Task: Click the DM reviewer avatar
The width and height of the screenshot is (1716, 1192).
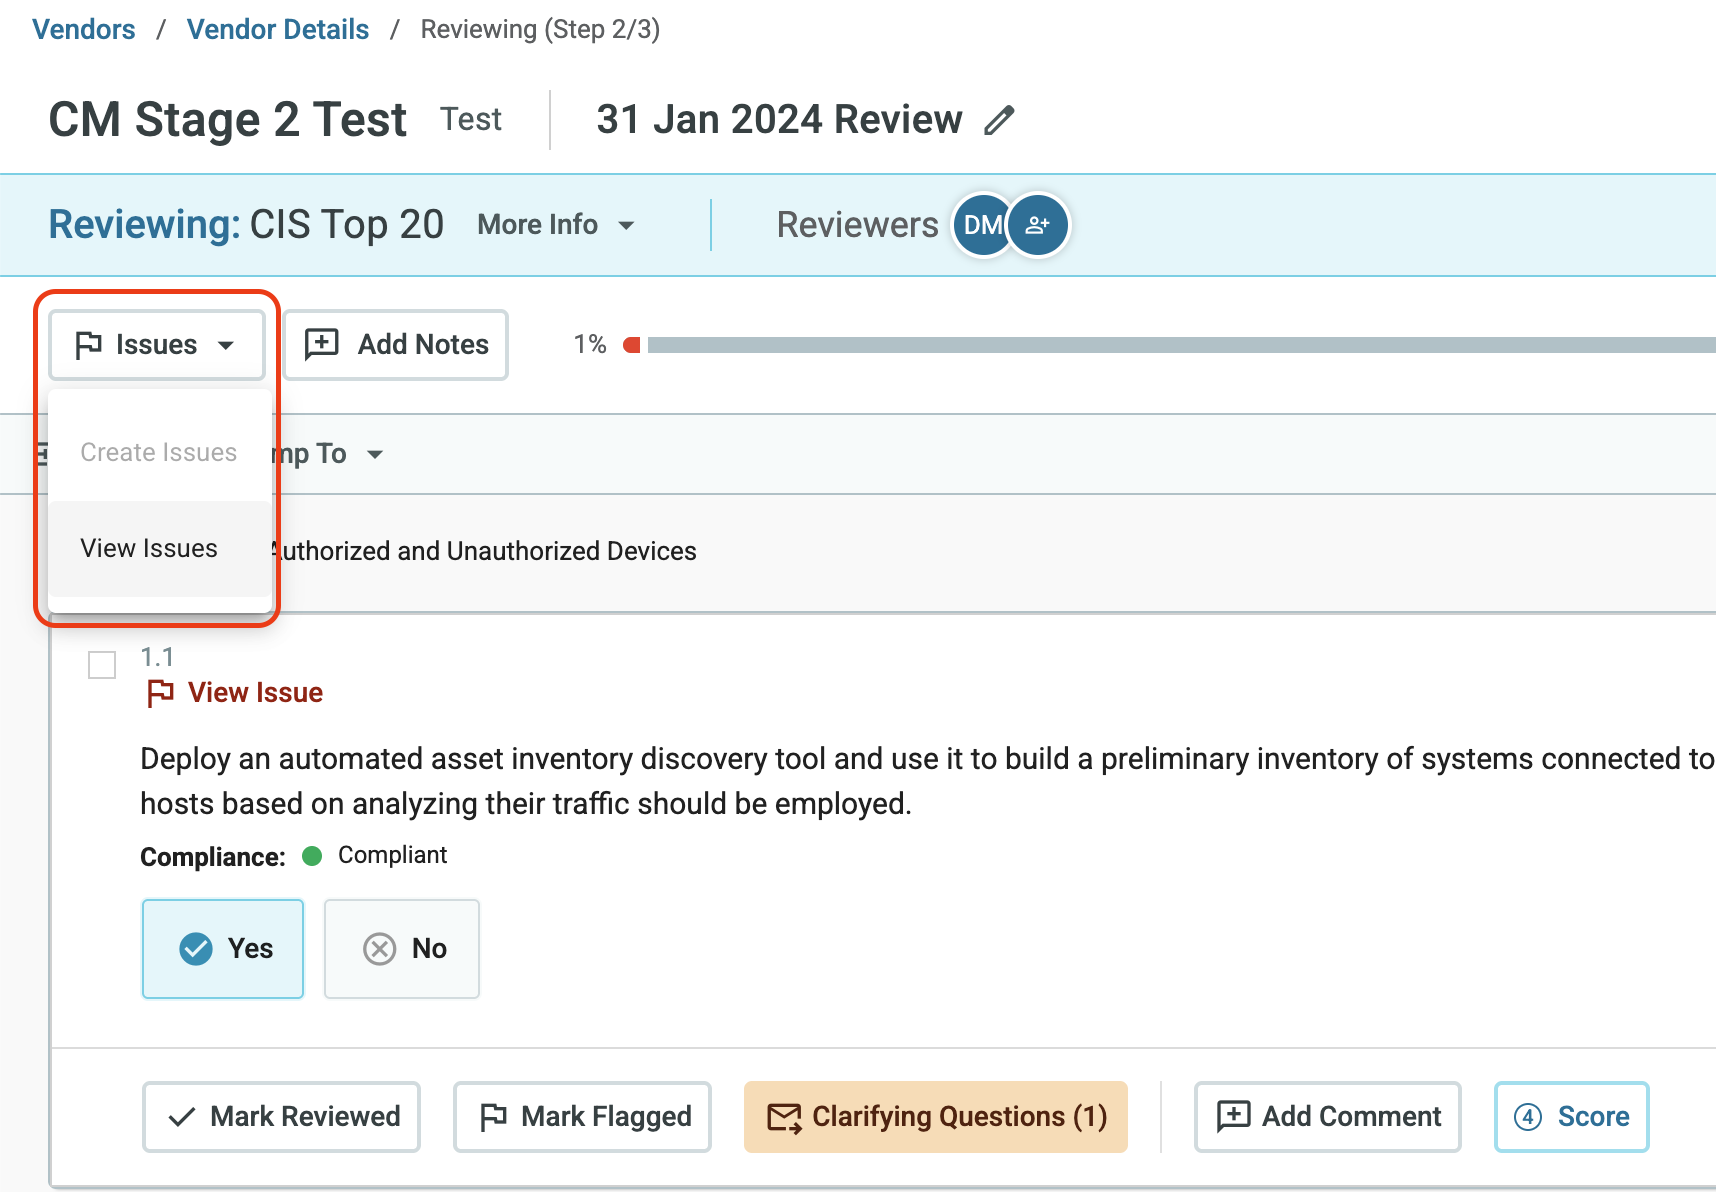Action: [x=982, y=225]
